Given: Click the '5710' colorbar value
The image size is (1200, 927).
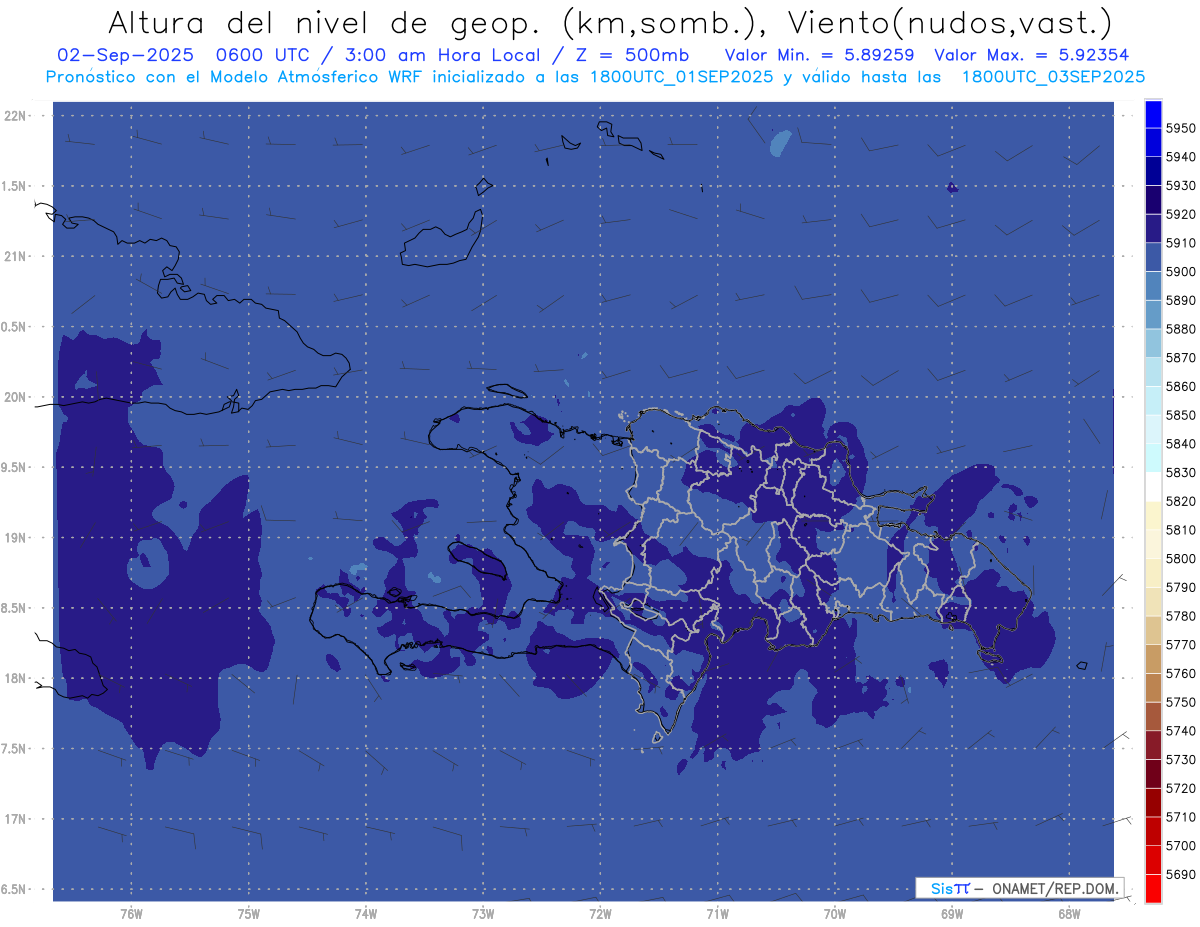Looking at the screenshot, I should [1180, 817].
